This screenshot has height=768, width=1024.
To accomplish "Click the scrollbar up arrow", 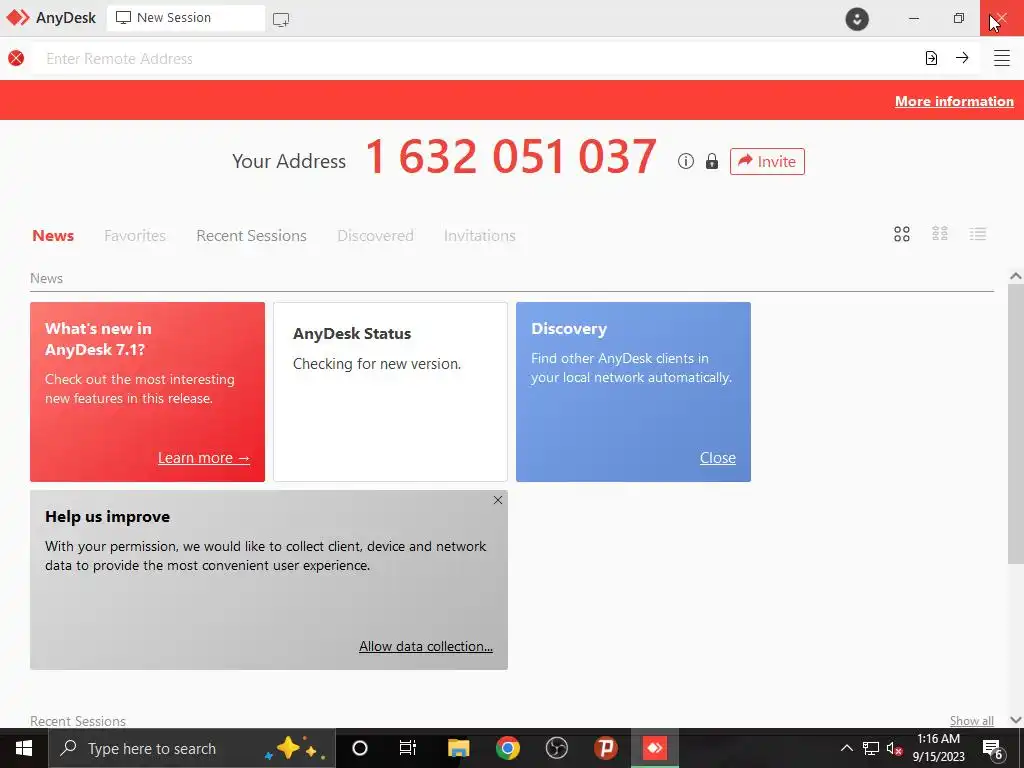I will coord(1016,276).
